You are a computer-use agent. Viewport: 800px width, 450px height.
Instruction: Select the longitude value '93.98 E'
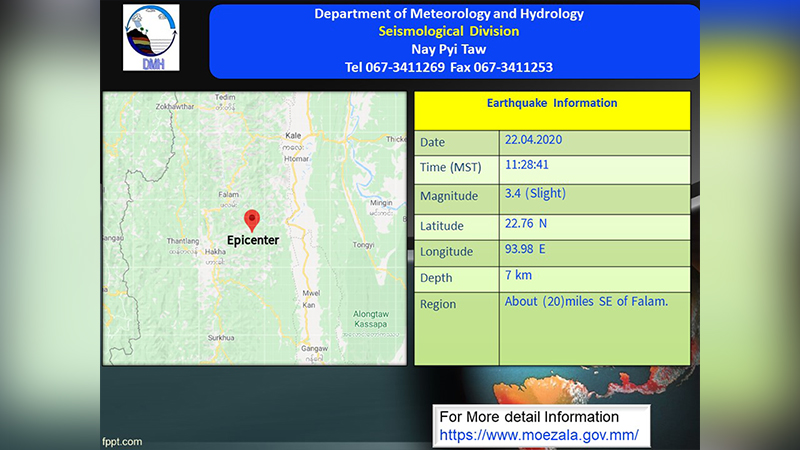[525, 249]
